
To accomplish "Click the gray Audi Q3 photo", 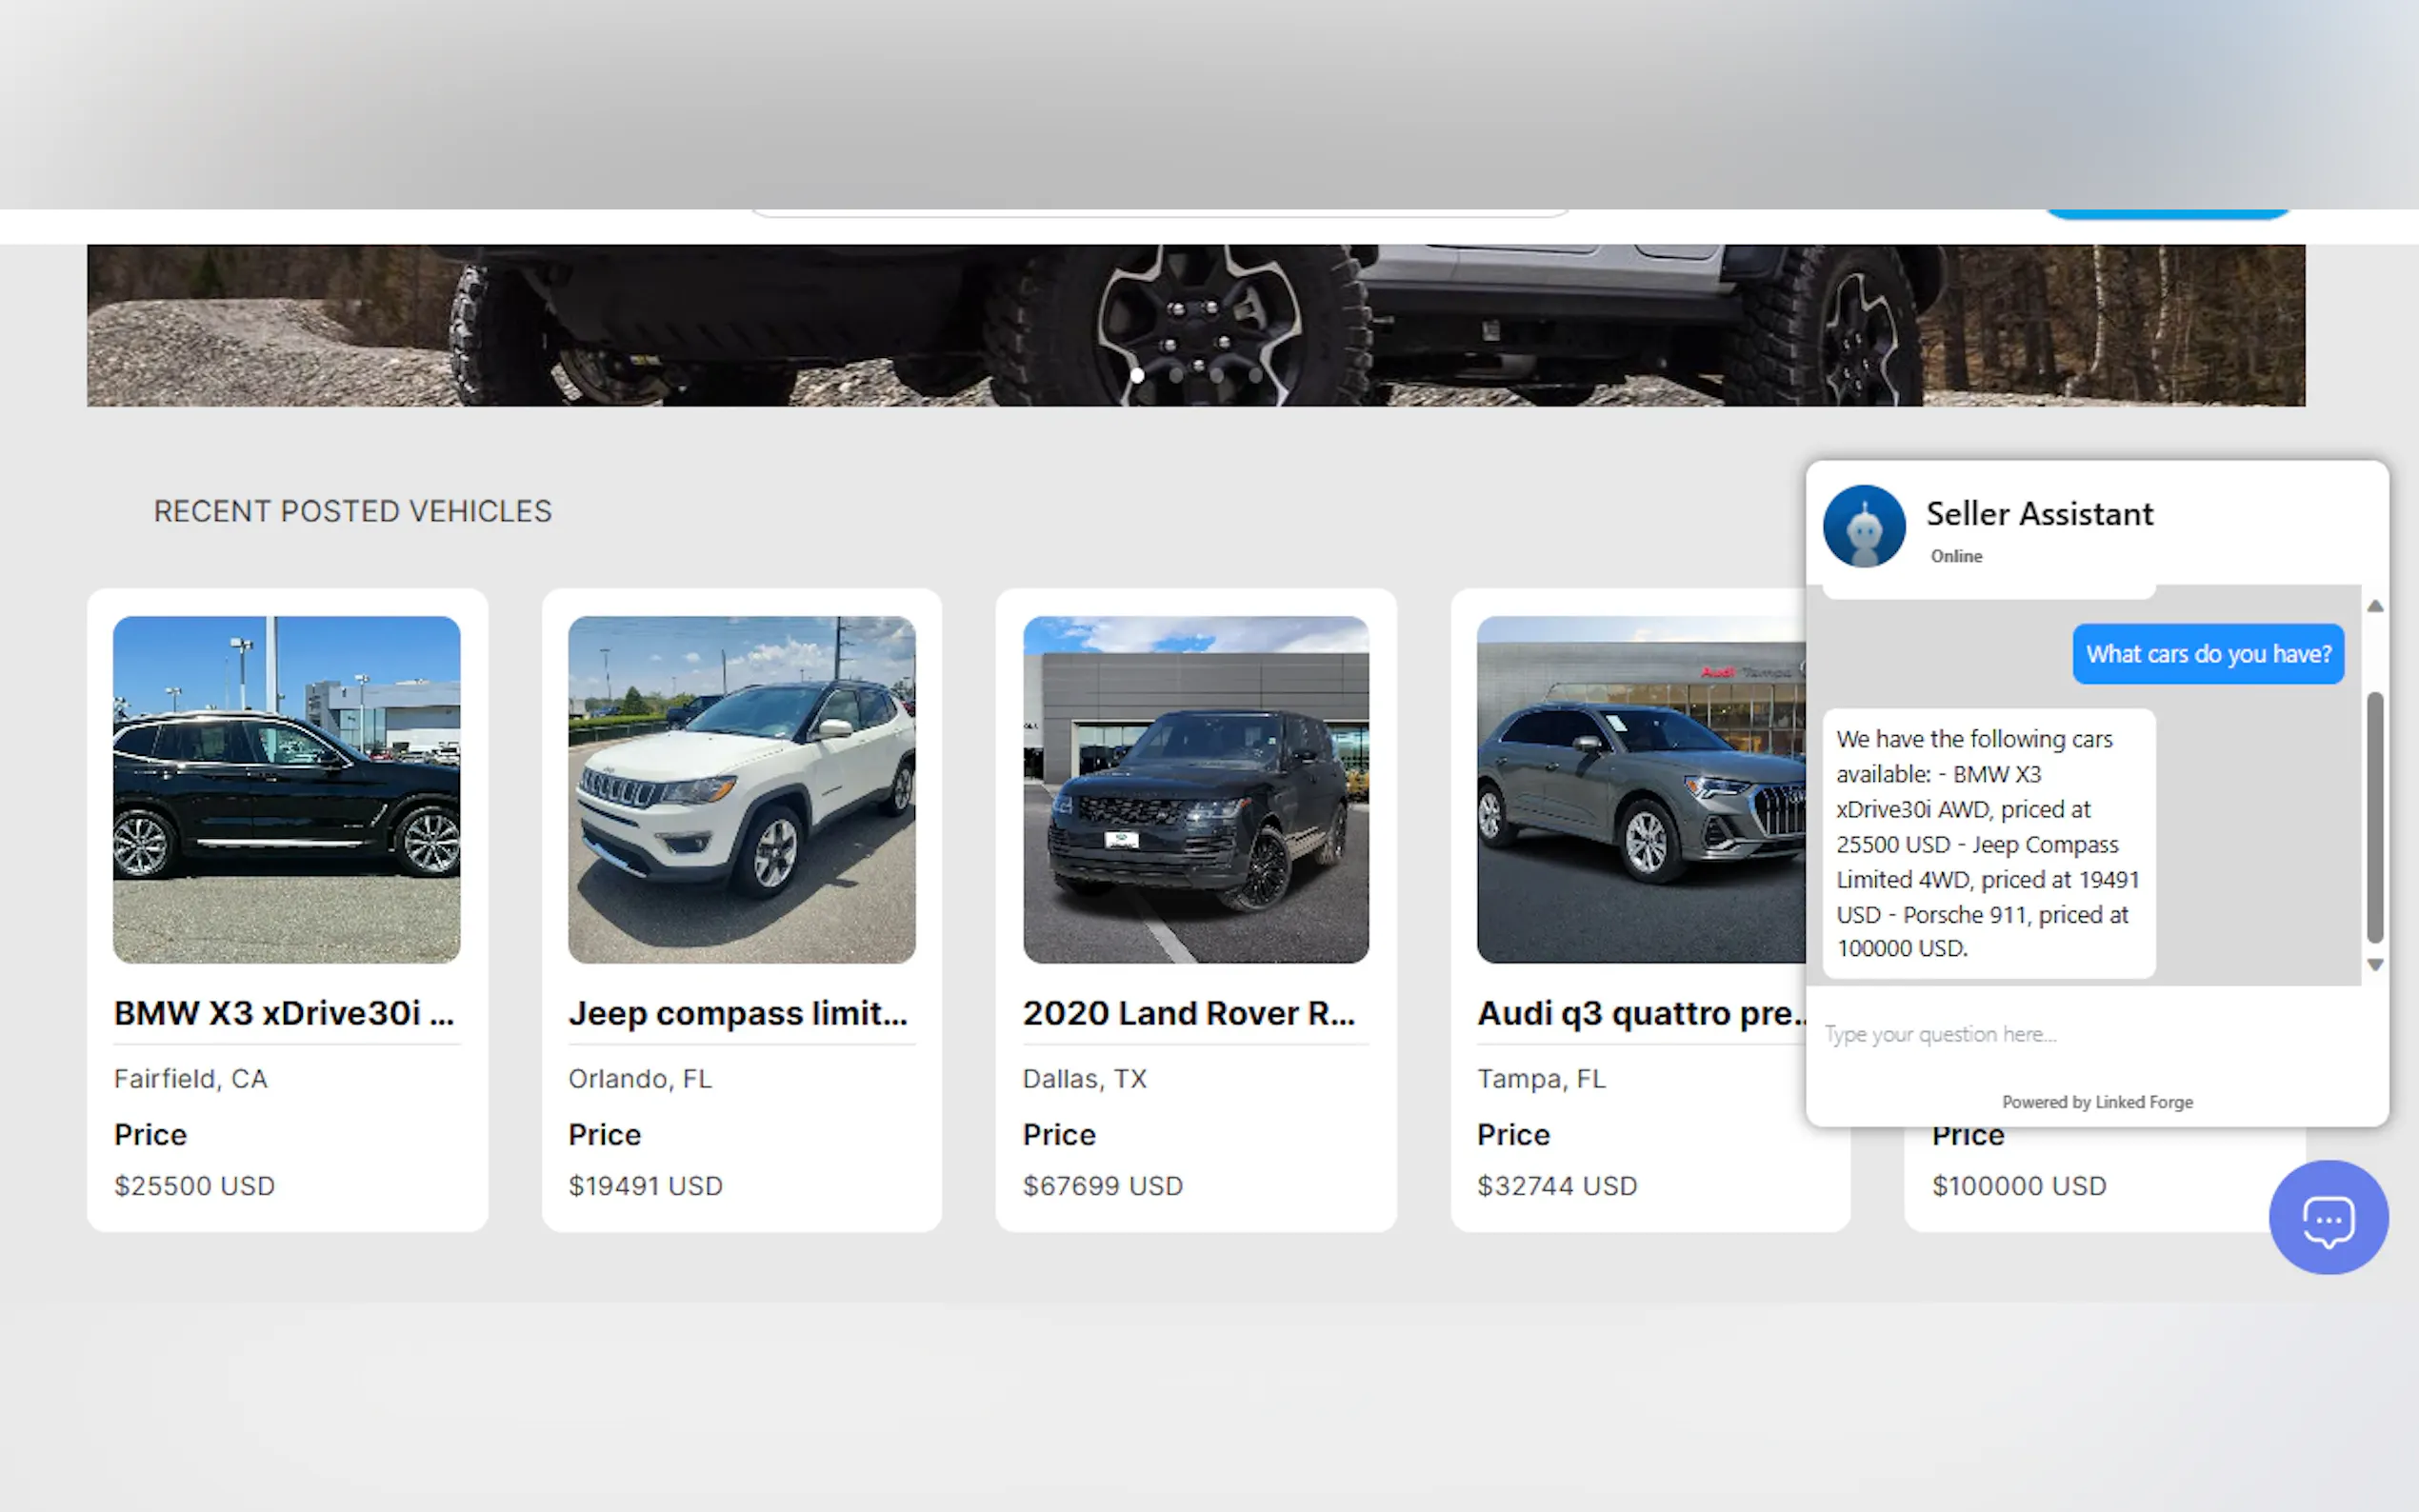I will point(1640,789).
